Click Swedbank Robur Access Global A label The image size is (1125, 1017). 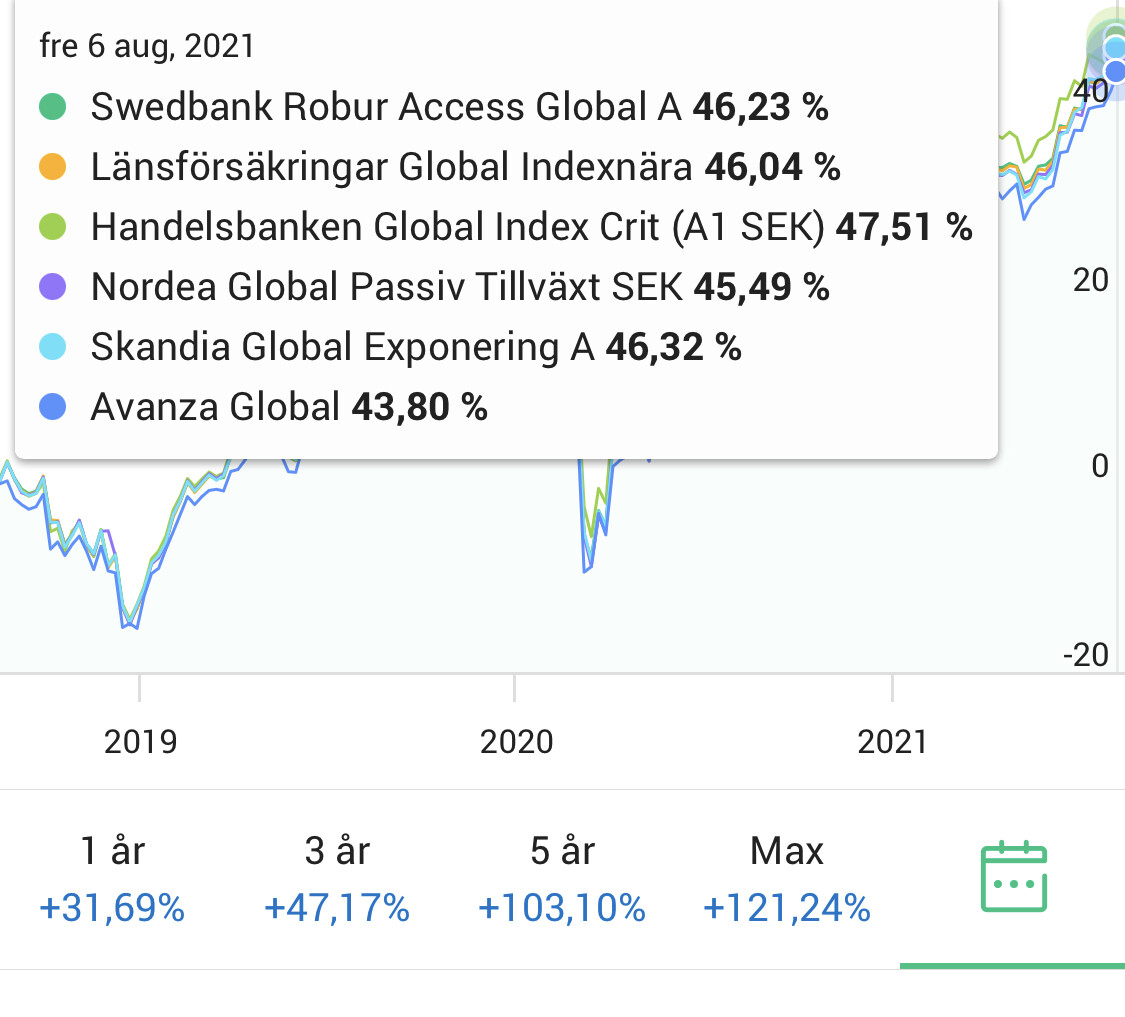tap(386, 107)
